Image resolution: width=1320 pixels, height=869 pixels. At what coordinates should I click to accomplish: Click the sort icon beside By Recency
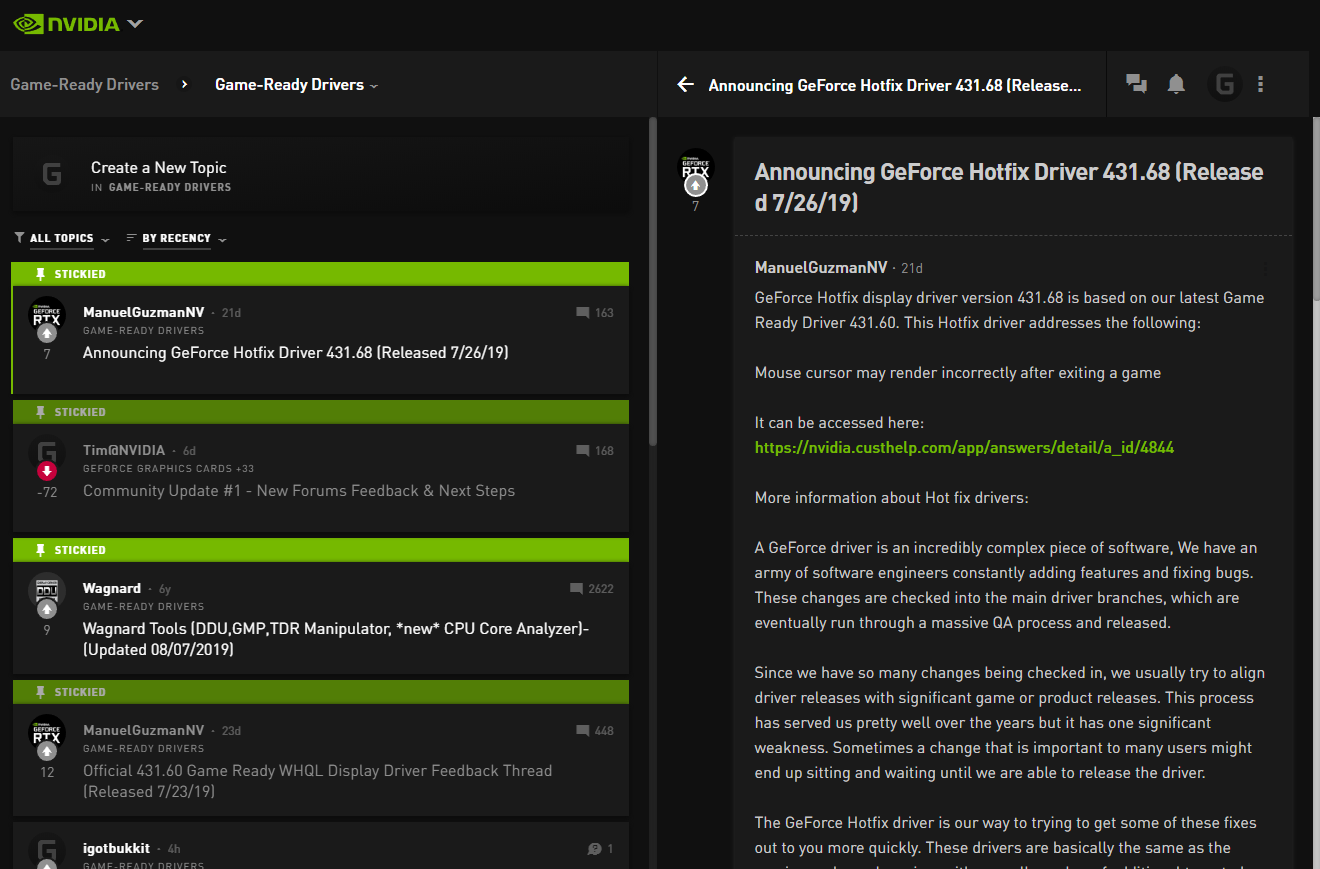click(x=131, y=238)
